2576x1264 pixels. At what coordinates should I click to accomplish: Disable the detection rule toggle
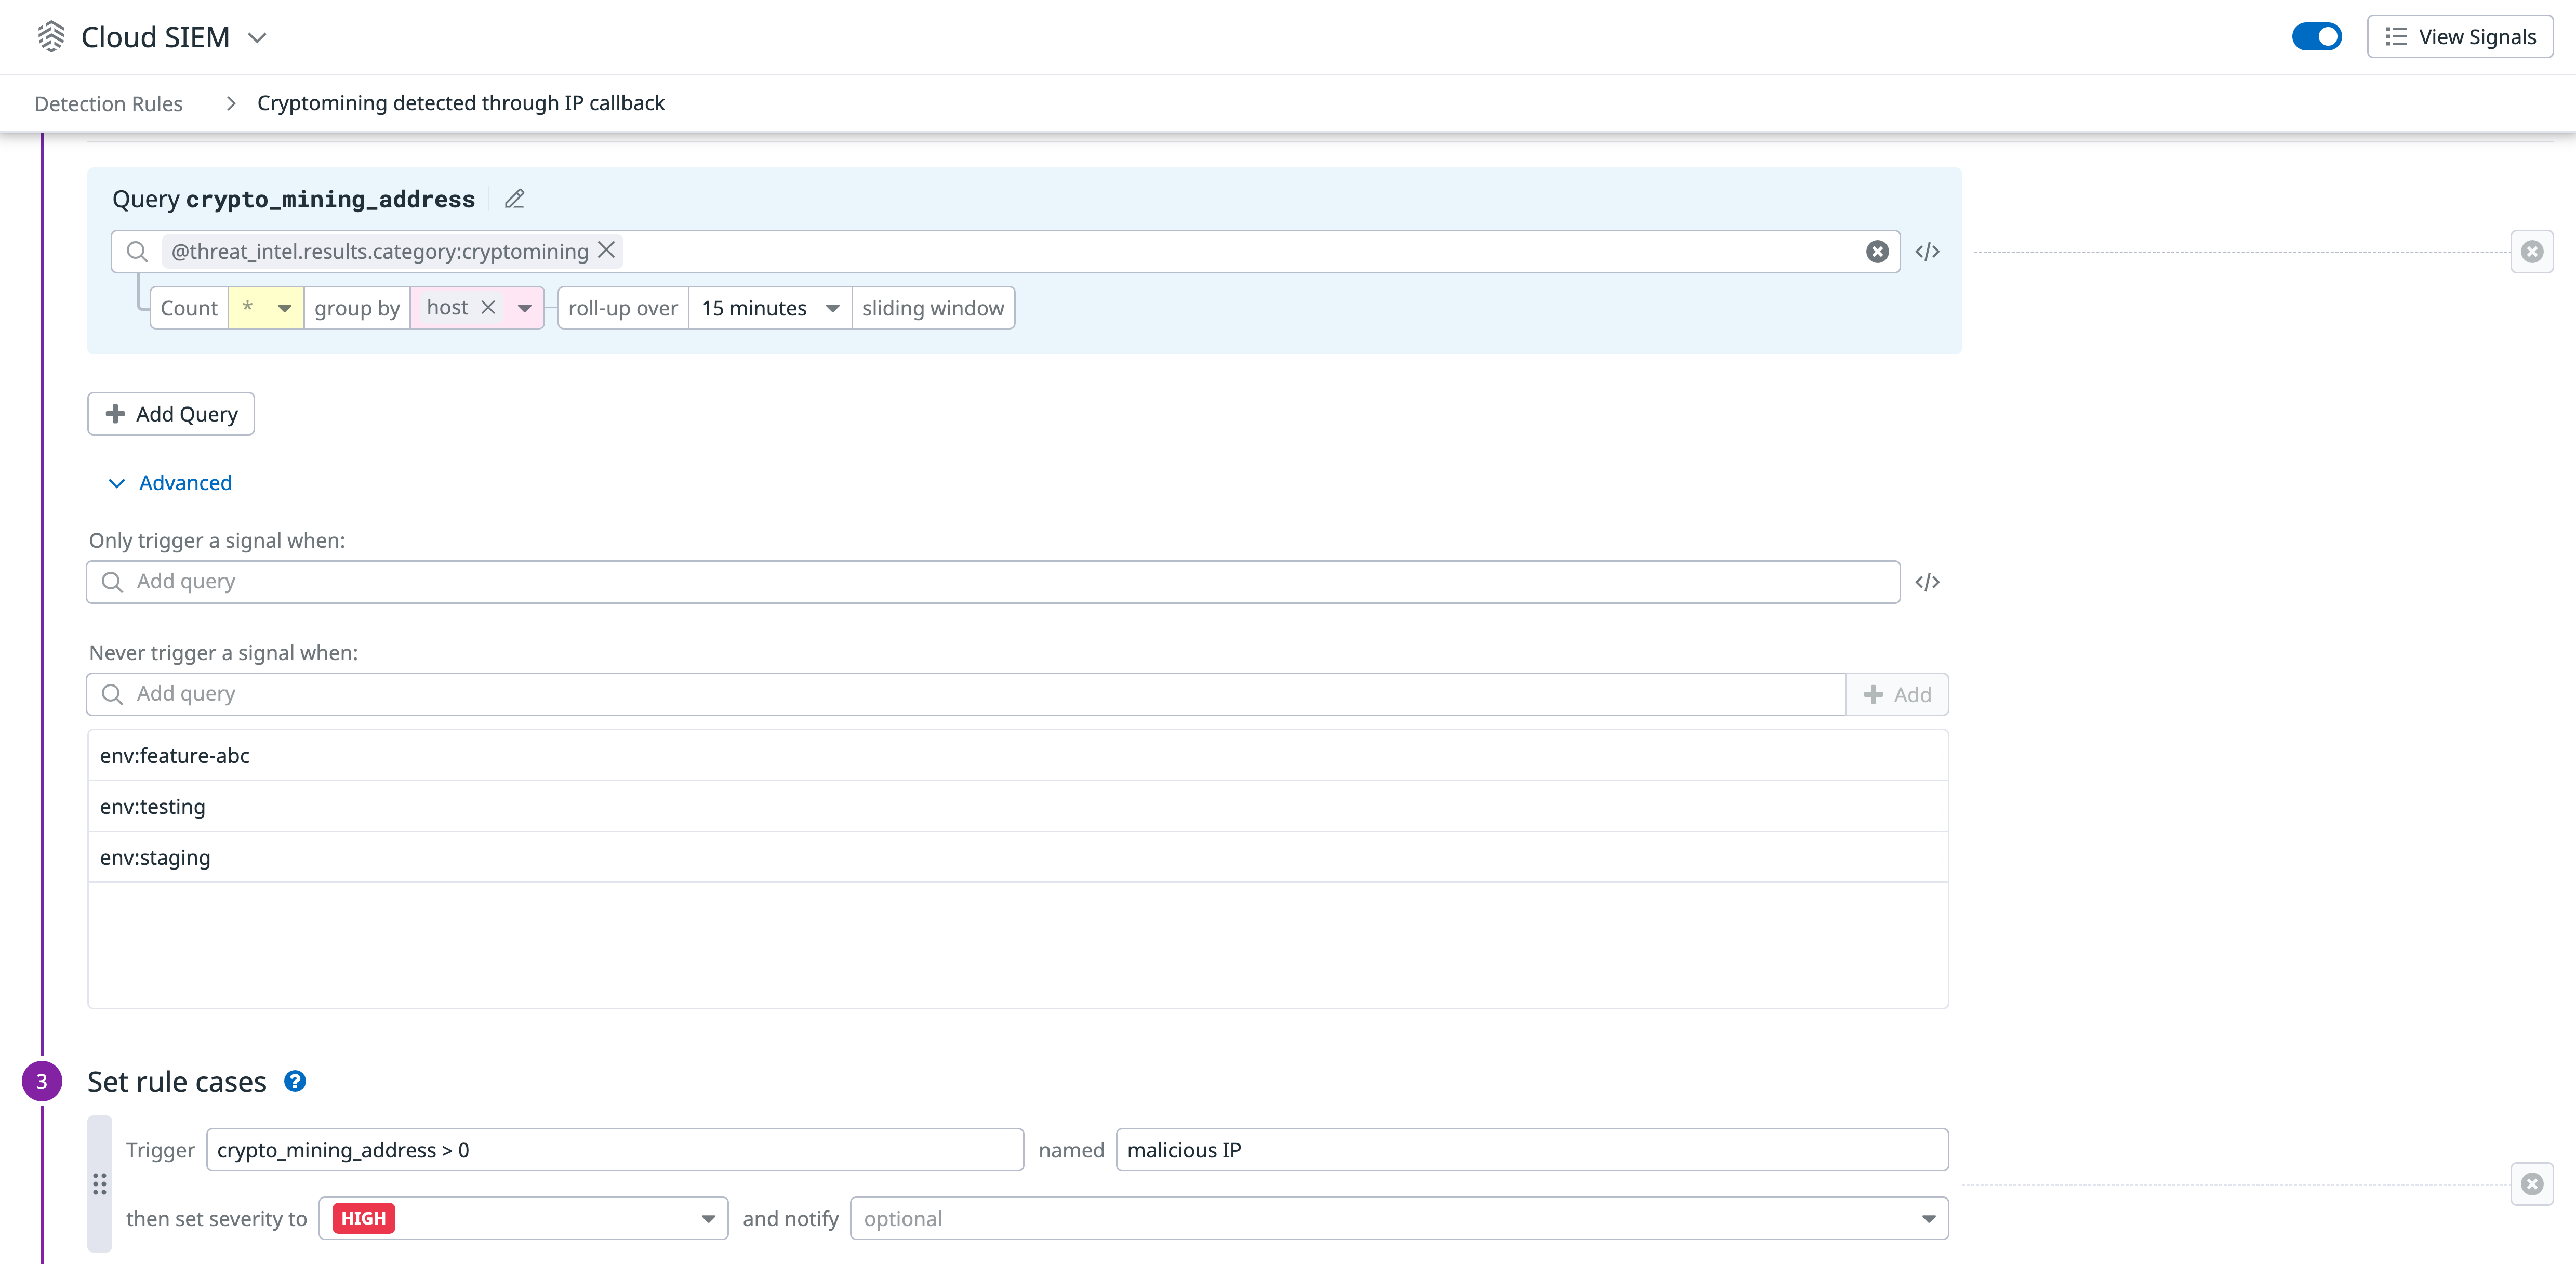[2317, 36]
